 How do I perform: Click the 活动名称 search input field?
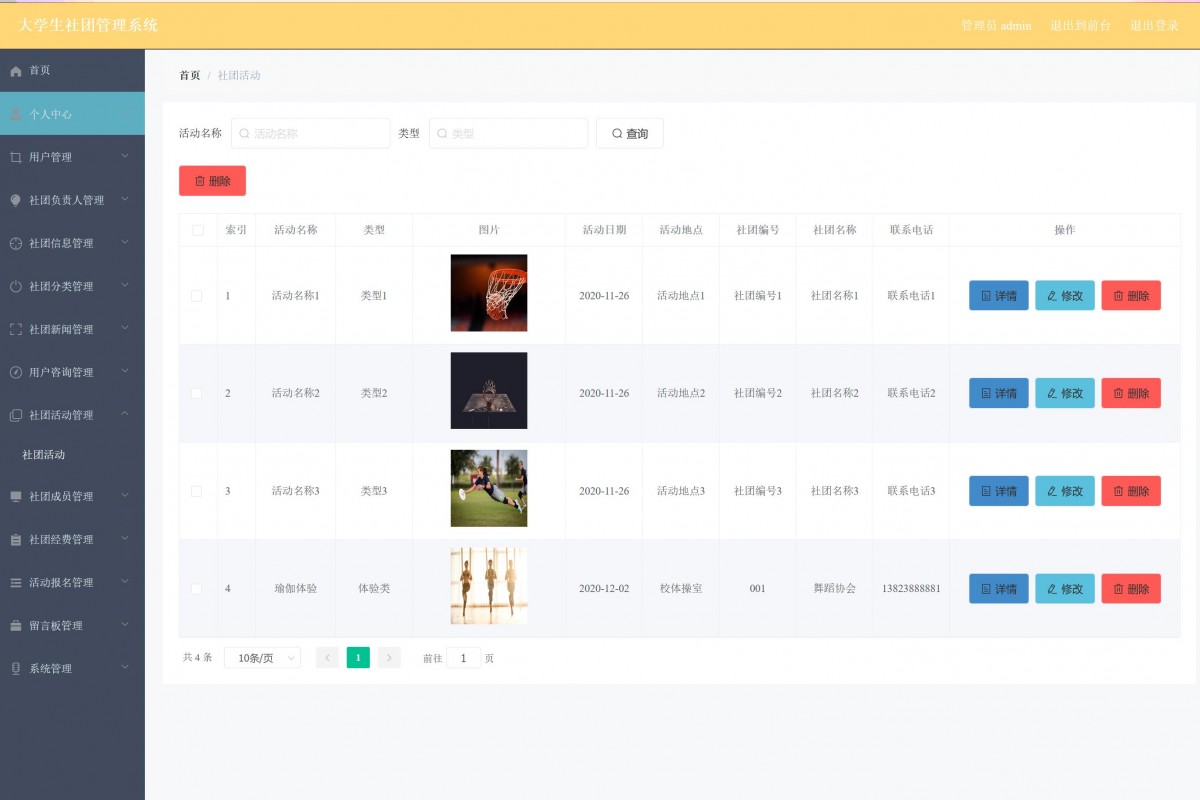coord(310,133)
